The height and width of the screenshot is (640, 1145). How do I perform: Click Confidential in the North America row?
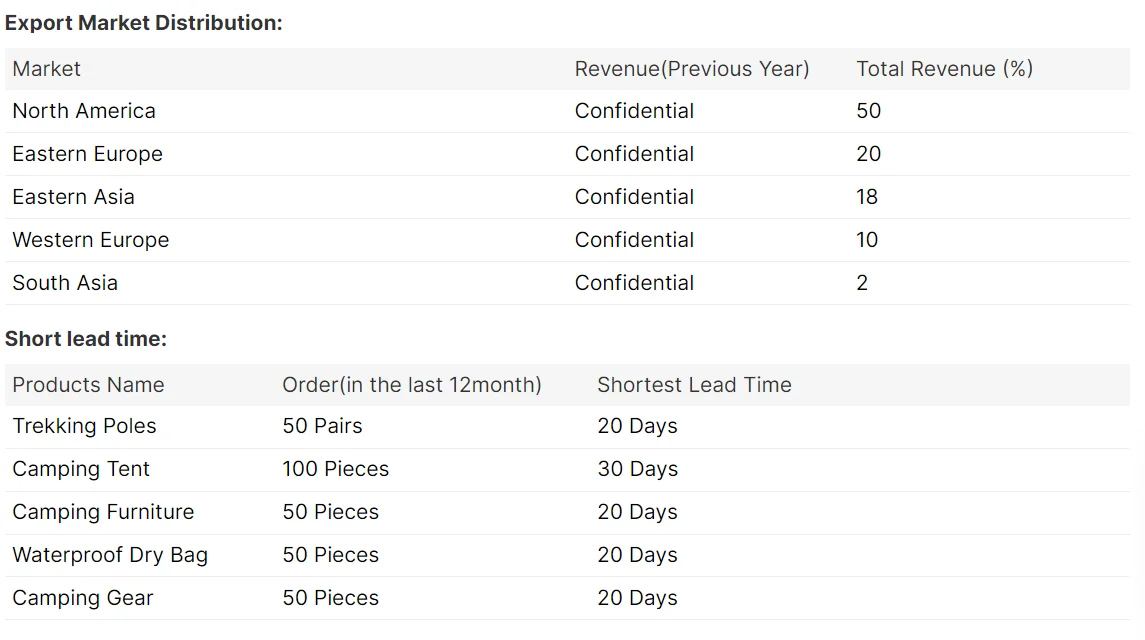634,111
